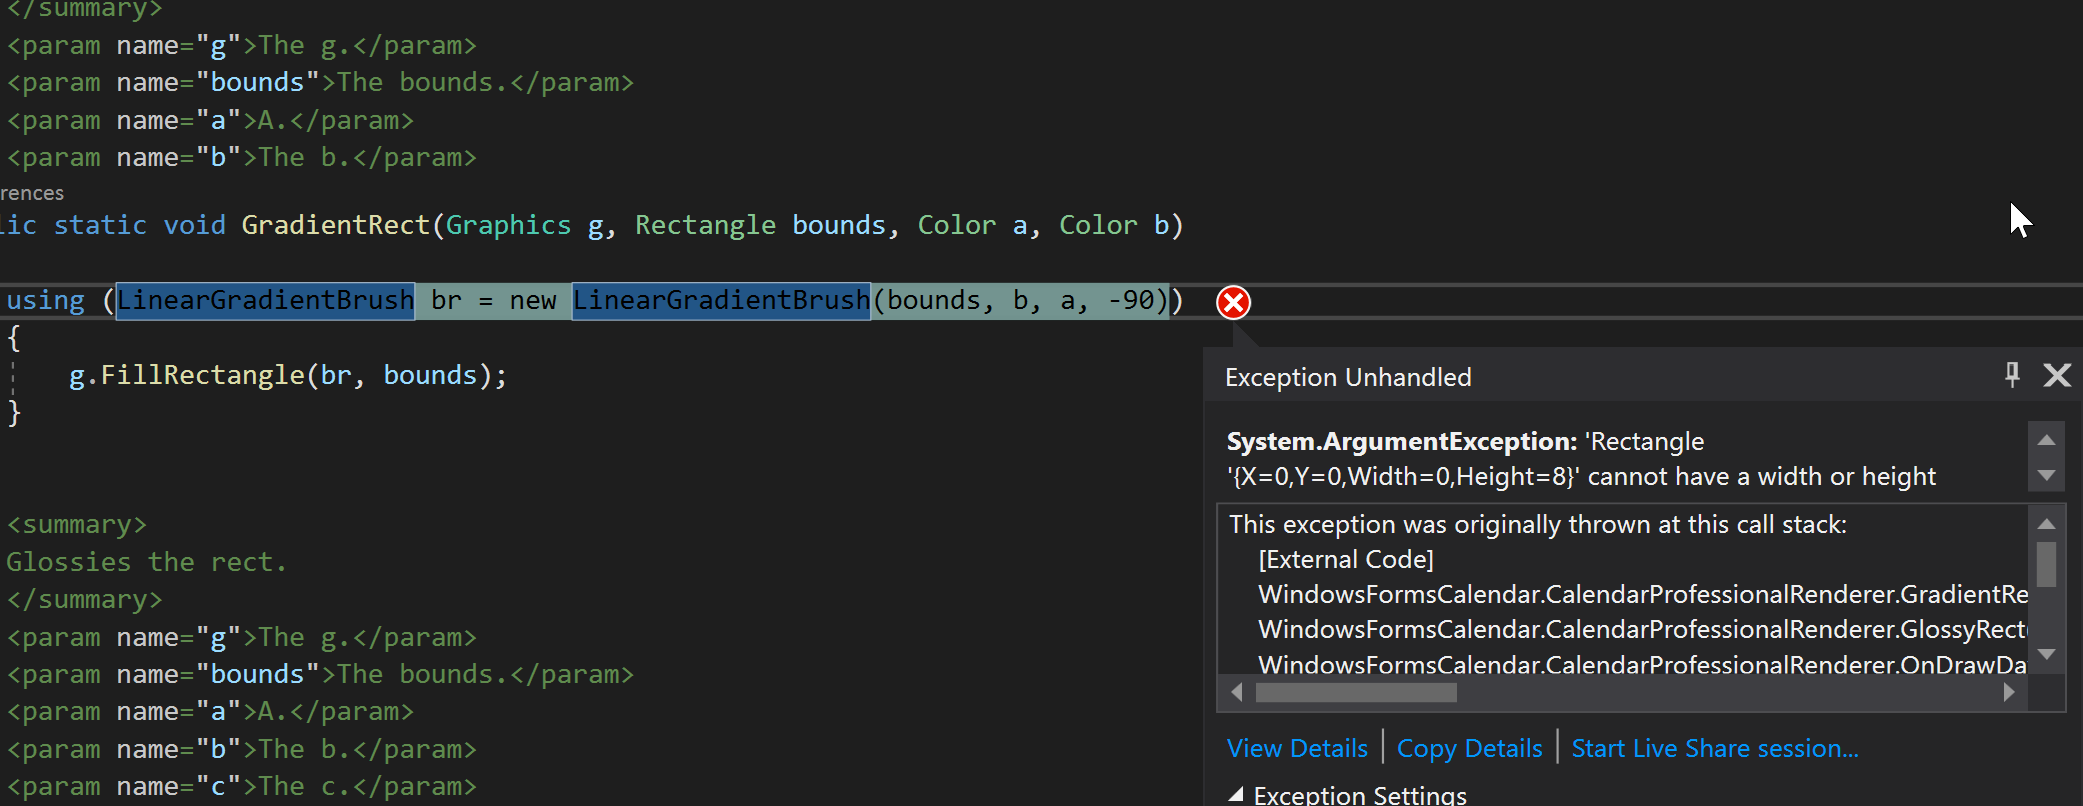The image size is (2083, 806).
Task: Click the GradientRect method name
Action: [335, 225]
